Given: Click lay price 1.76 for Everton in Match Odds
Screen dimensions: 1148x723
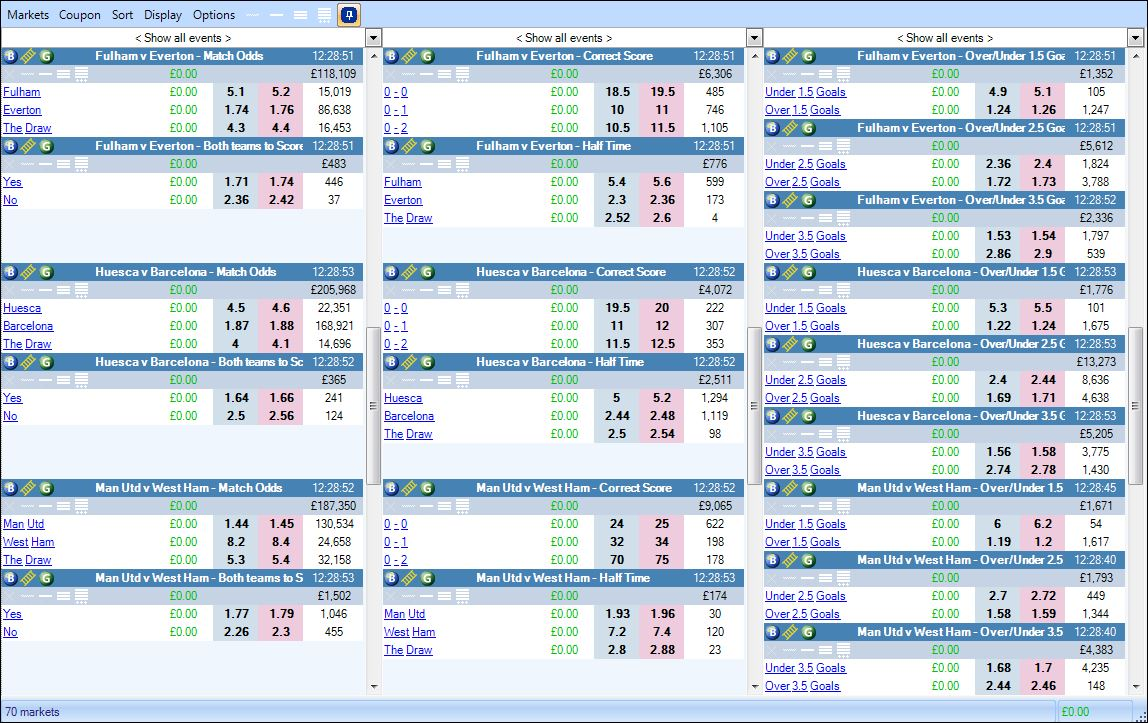Looking at the screenshot, I should click(x=281, y=110).
